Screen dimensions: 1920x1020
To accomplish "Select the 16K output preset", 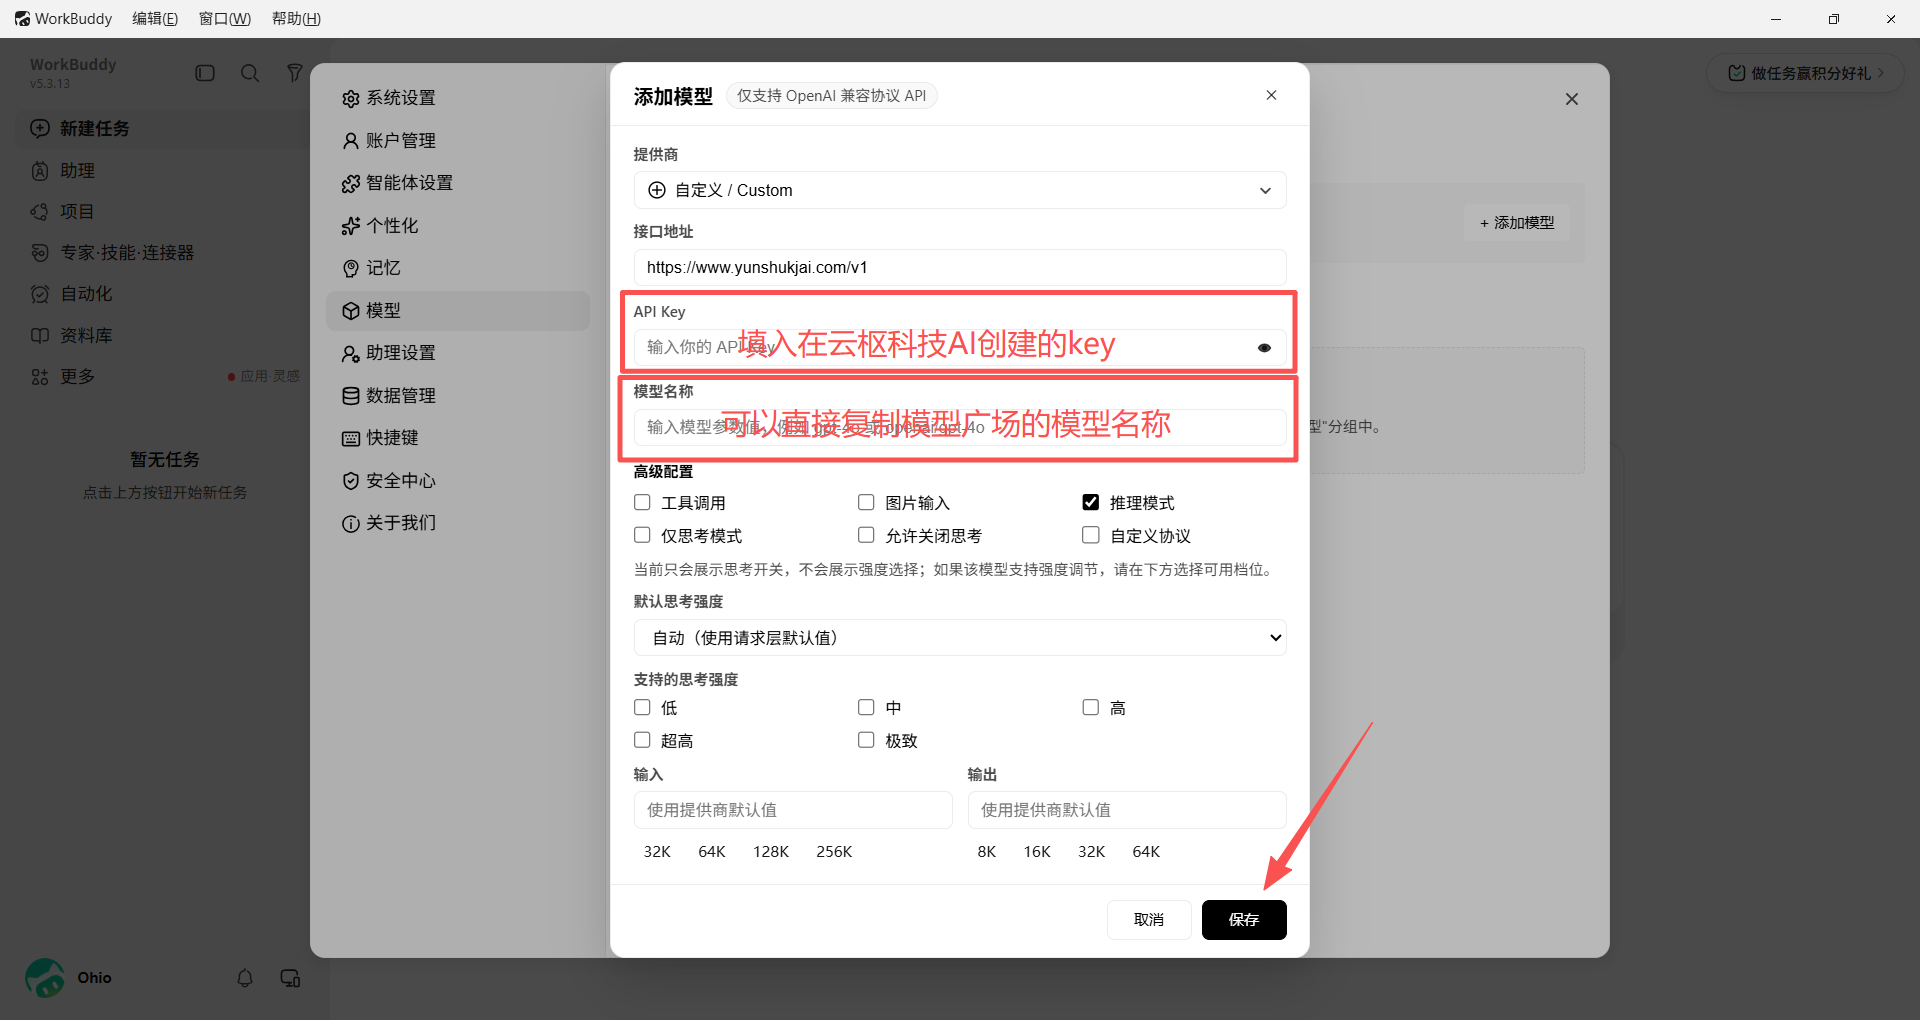I will 1037,852.
